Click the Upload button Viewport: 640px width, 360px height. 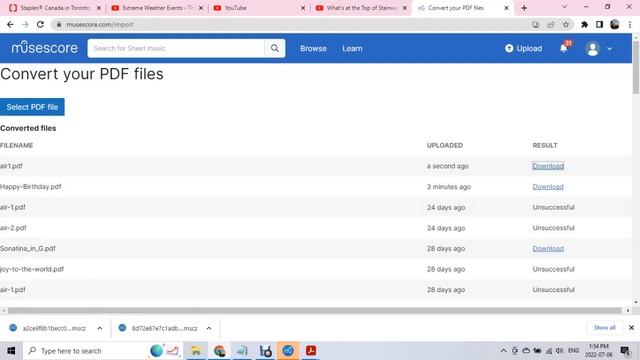524,48
